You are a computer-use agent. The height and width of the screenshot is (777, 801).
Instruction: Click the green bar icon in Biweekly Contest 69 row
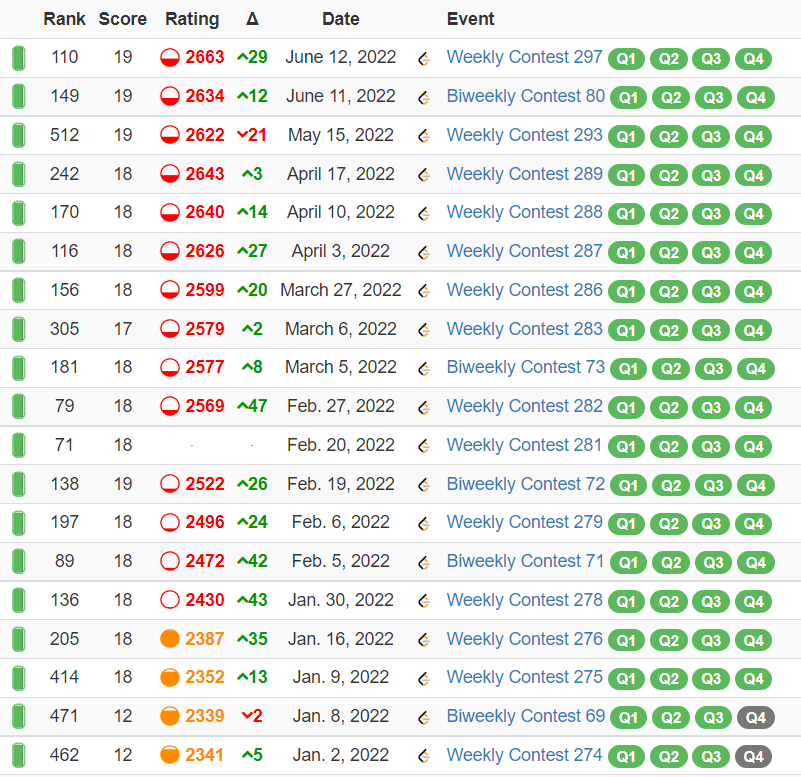pyautogui.click(x=18, y=716)
